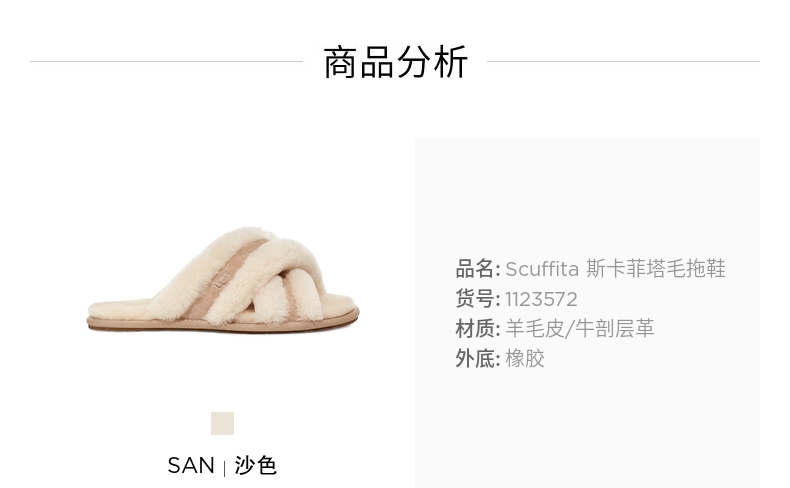Click the SAN color label
The image size is (790, 488).
coord(191,465)
